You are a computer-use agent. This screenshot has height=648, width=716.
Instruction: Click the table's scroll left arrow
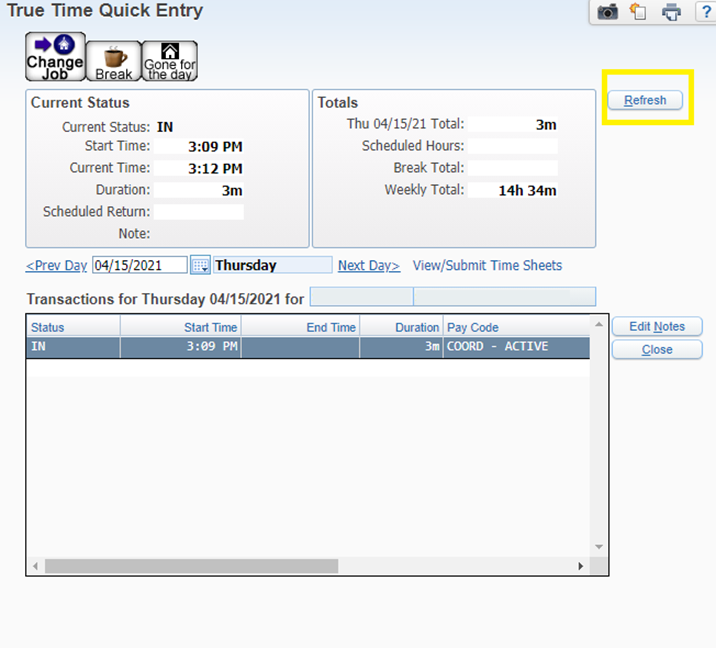coord(35,566)
